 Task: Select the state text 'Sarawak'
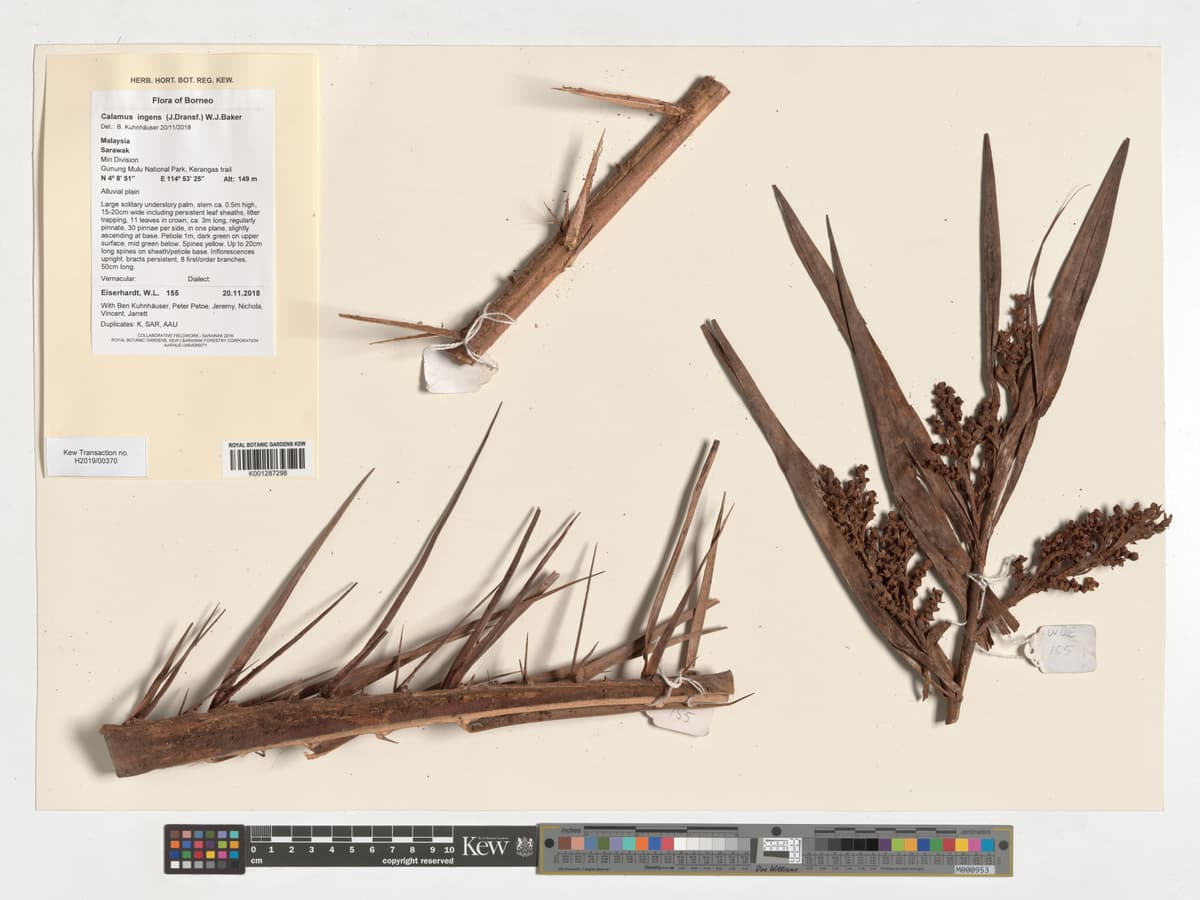click(x=115, y=151)
